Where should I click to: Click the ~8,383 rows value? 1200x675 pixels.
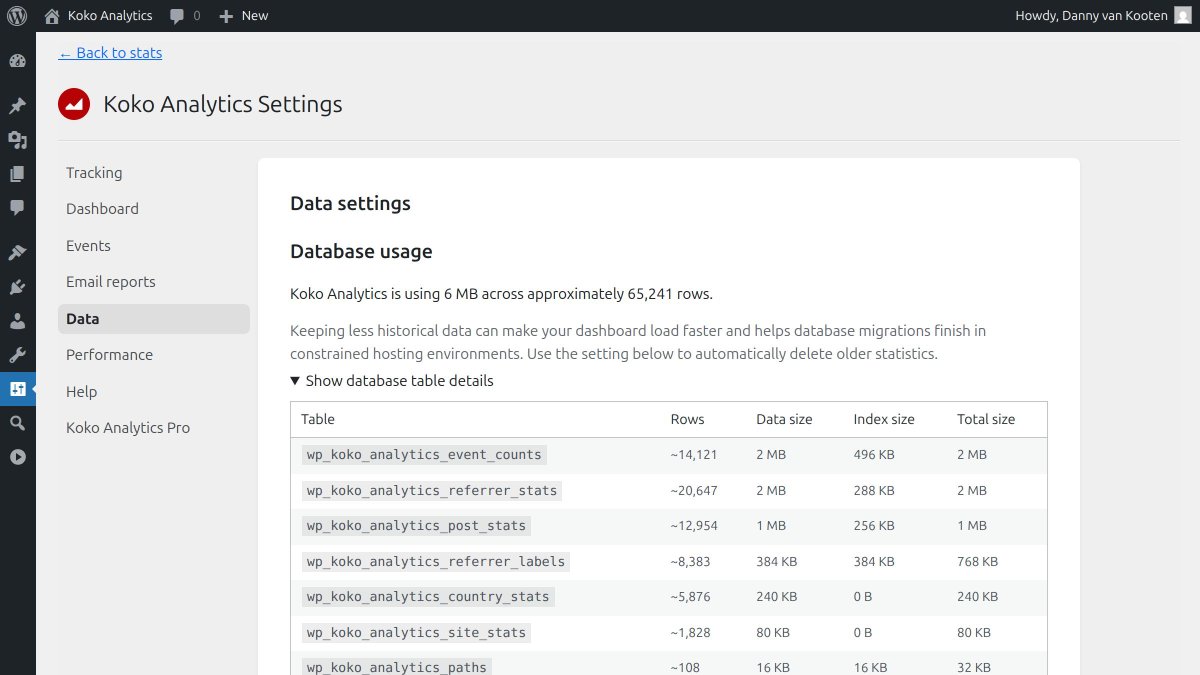pyautogui.click(x=690, y=562)
